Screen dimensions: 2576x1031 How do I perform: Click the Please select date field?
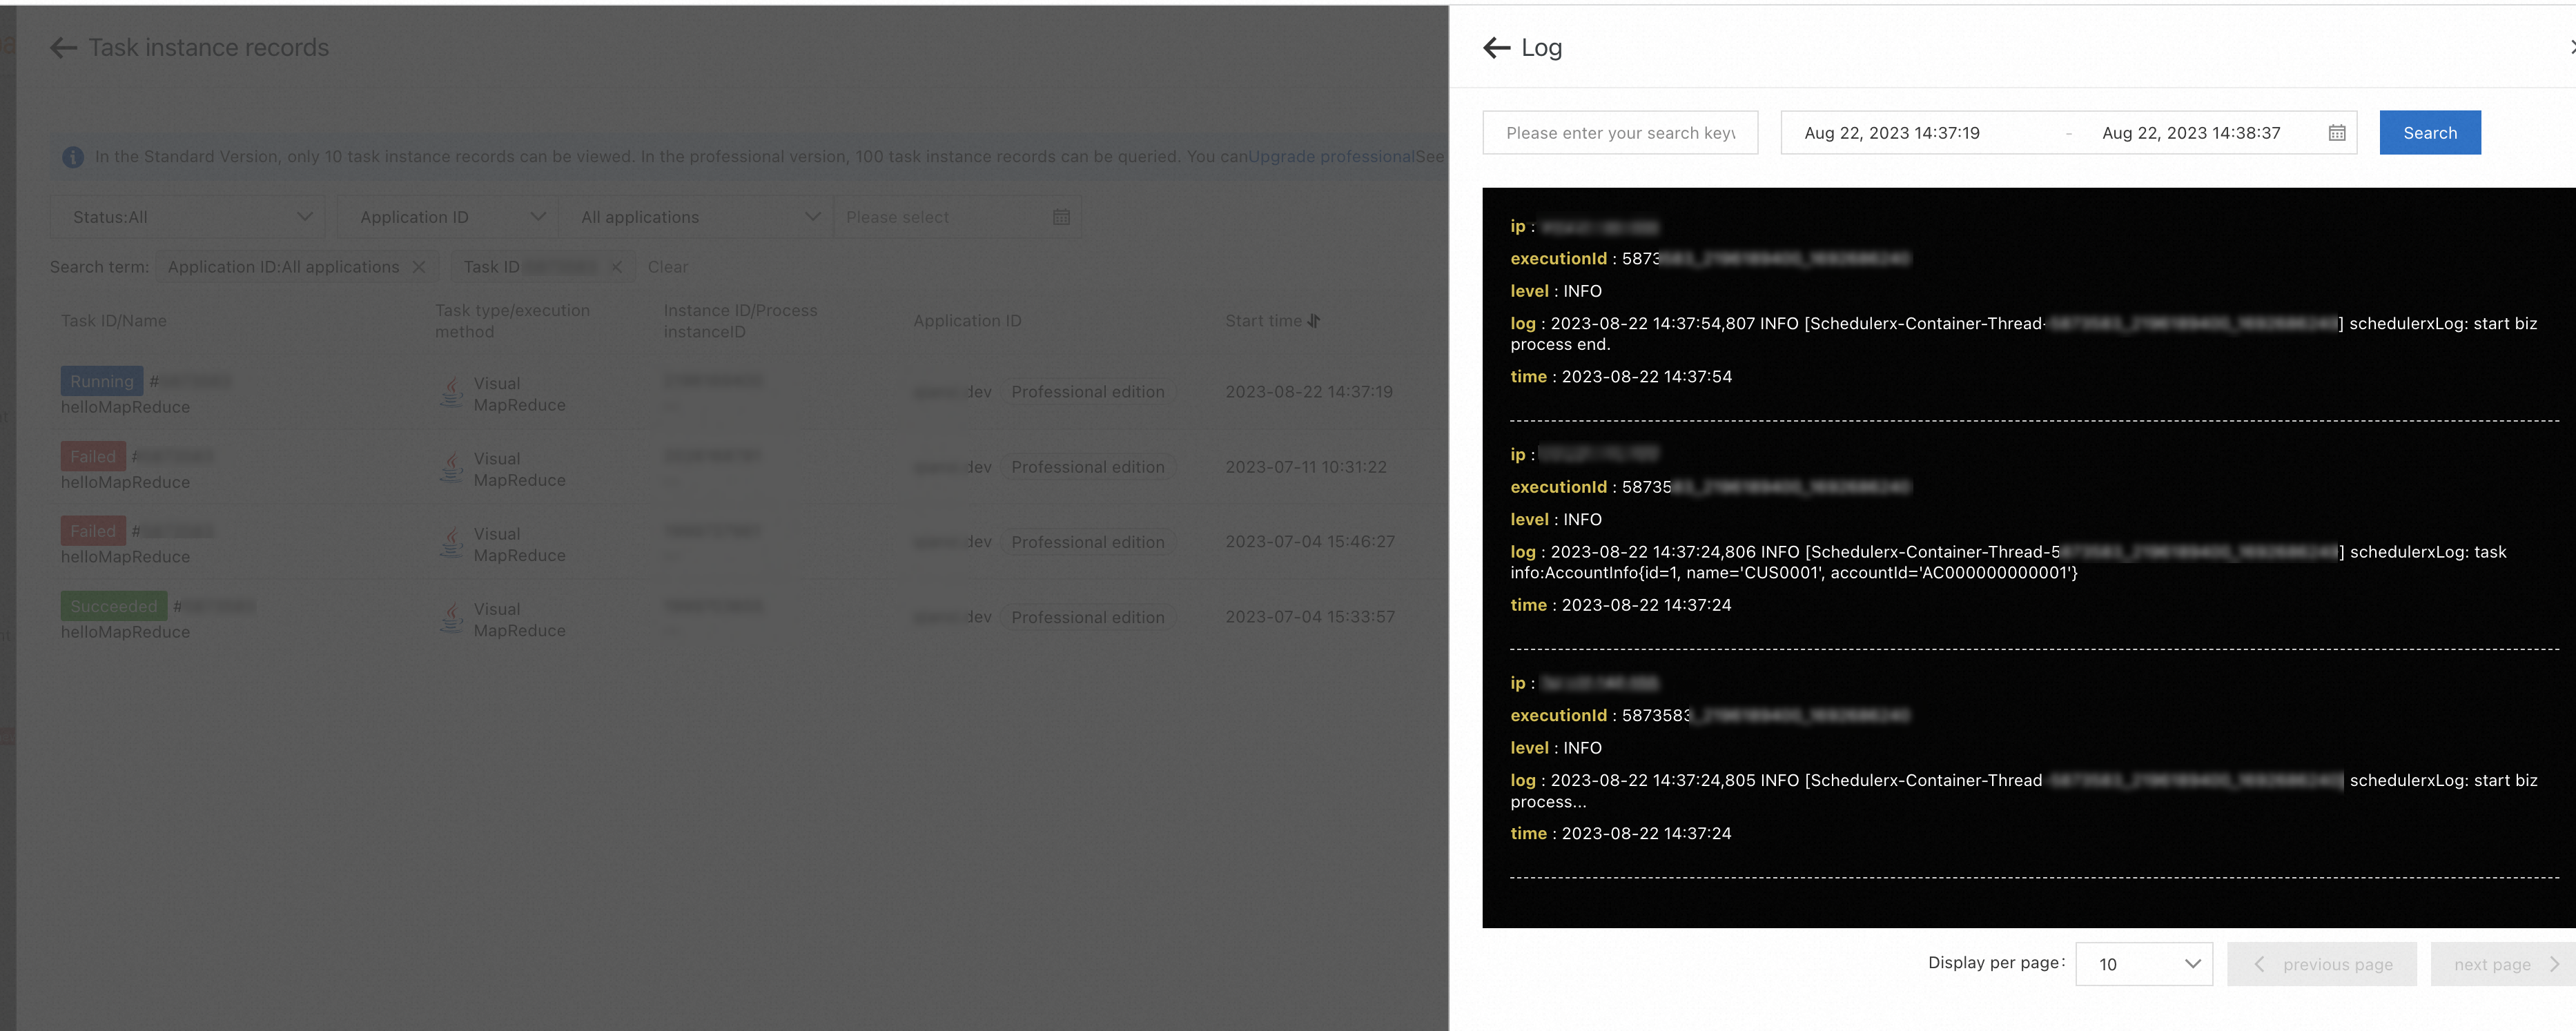coord(957,217)
